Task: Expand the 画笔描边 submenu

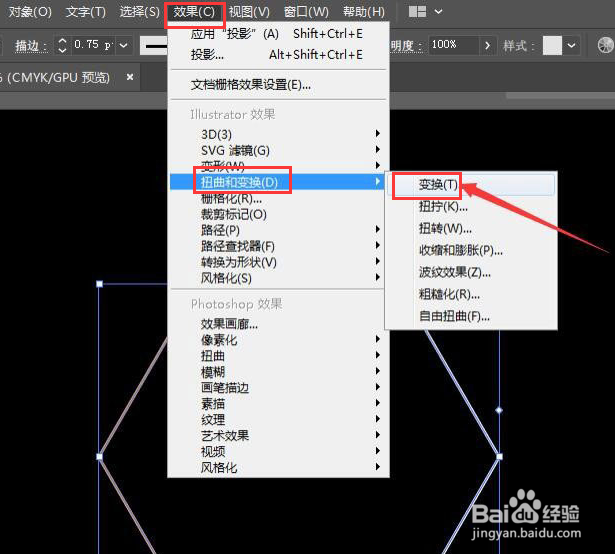Action: (x=277, y=388)
